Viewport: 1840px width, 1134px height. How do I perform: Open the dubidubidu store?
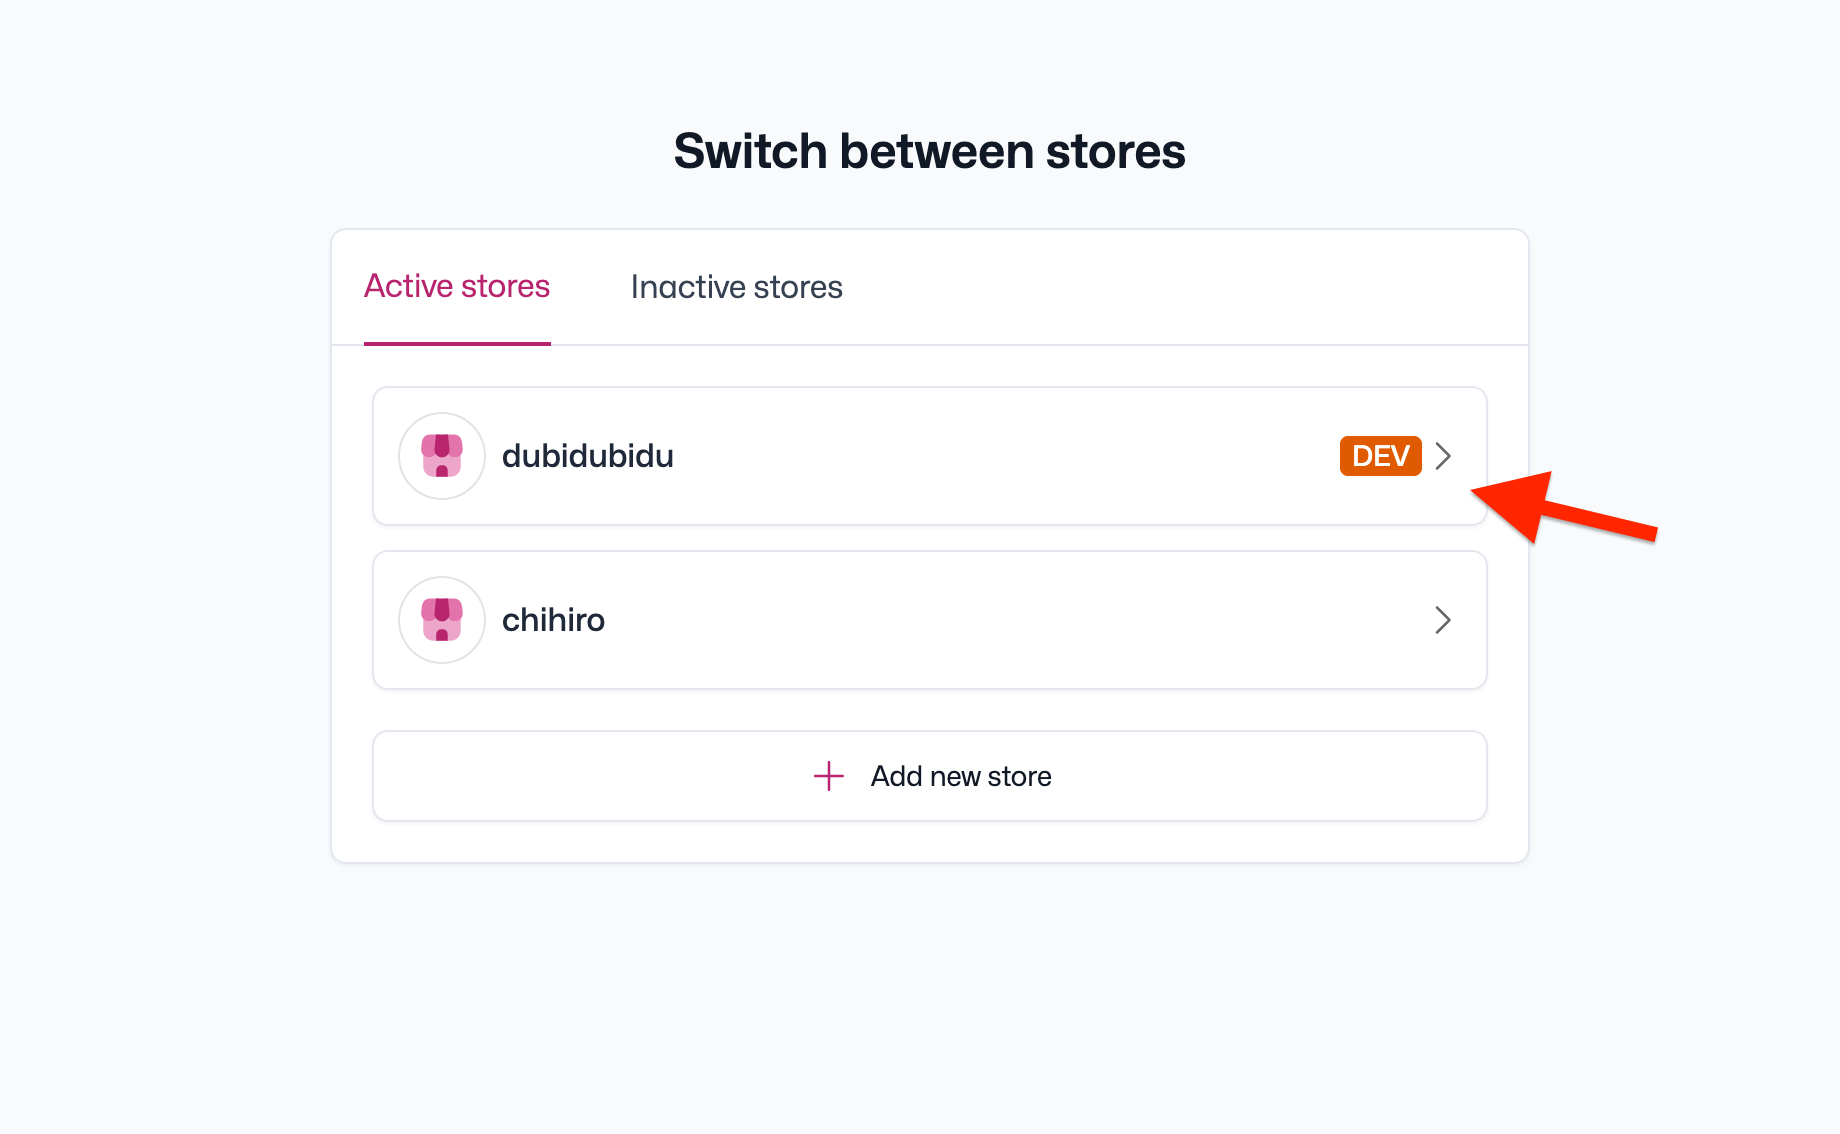pos(929,456)
